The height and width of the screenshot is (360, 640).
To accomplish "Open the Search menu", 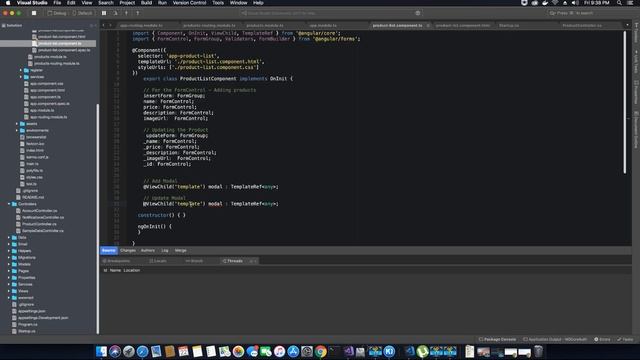I will (105, 3).
